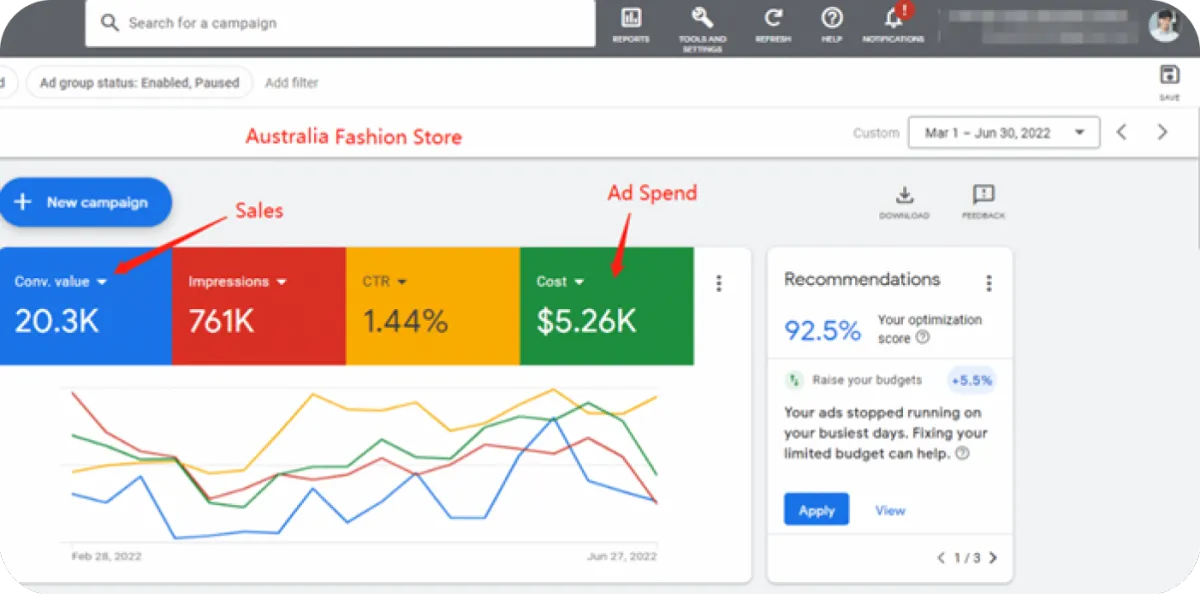Open CTR metric dropdown
This screenshot has height=594, width=1200.
[384, 282]
